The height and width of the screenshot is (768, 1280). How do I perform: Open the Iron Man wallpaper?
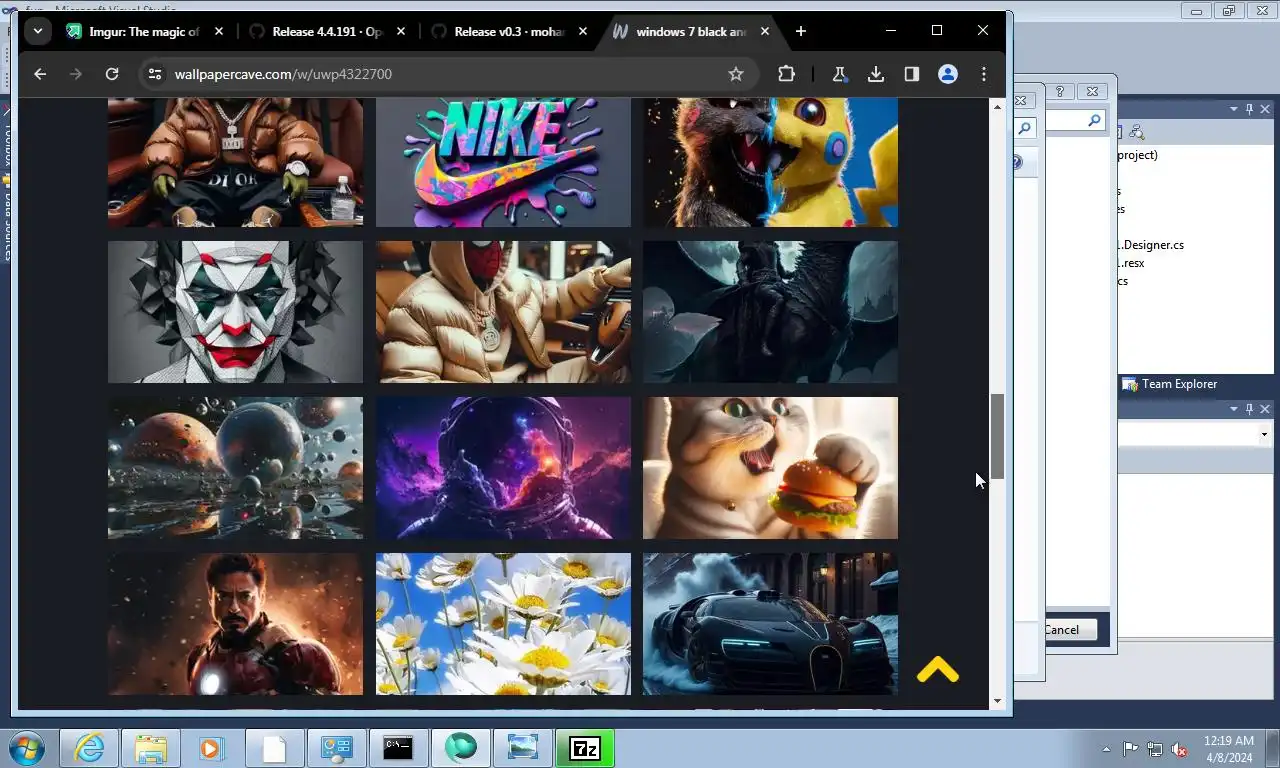(x=235, y=624)
